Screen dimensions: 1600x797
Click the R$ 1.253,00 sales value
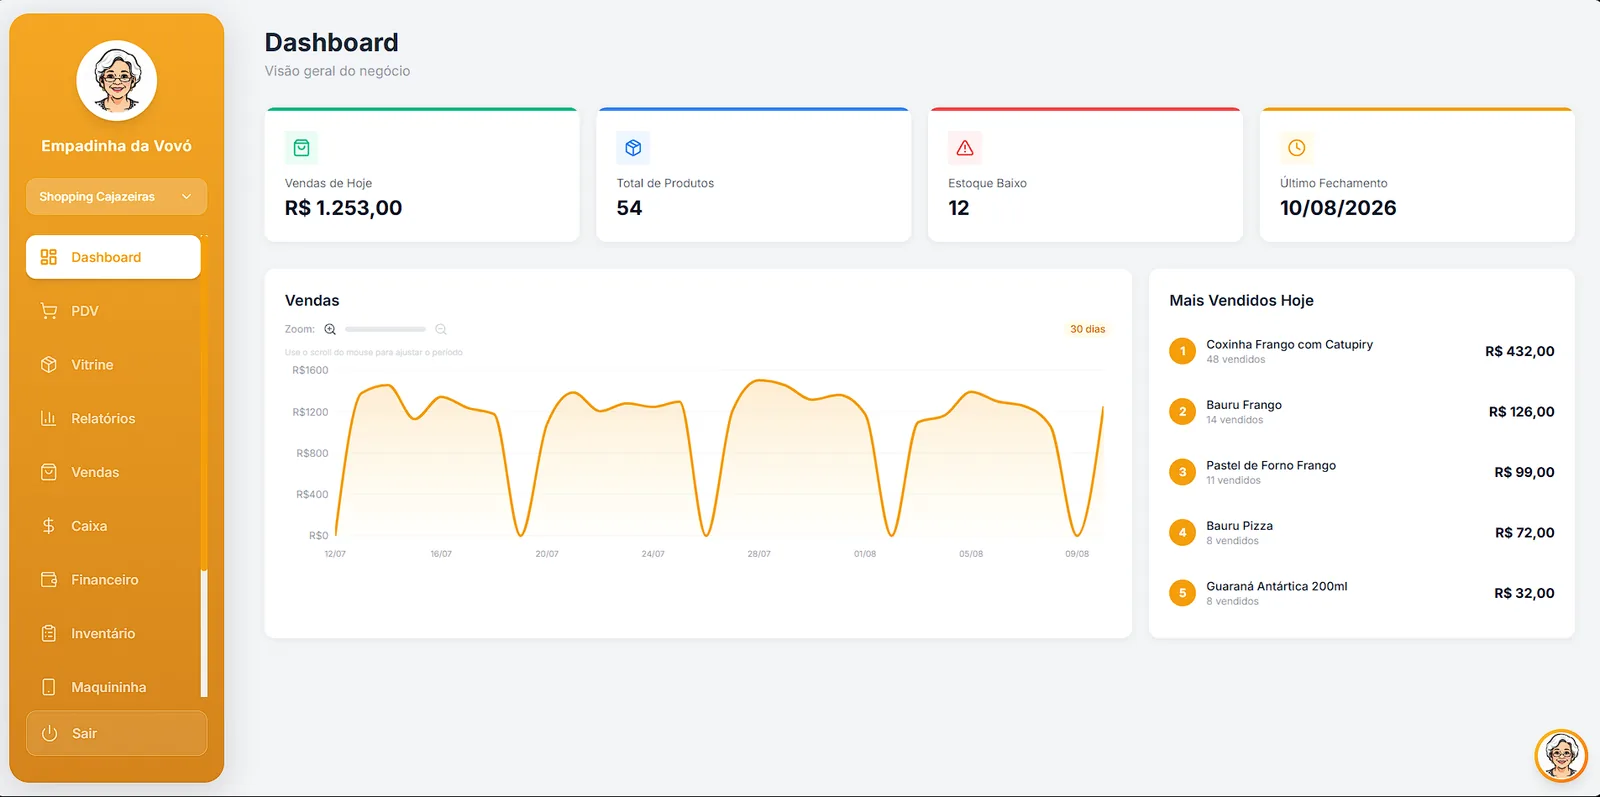344,208
